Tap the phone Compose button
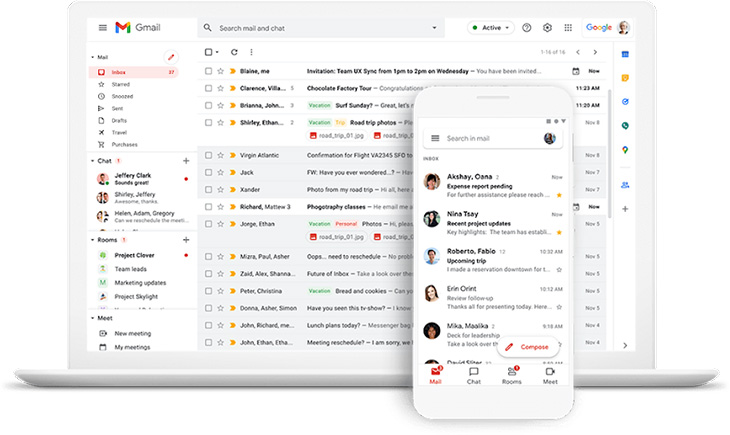The height and width of the screenshot is (435, 730). point(528,347)
